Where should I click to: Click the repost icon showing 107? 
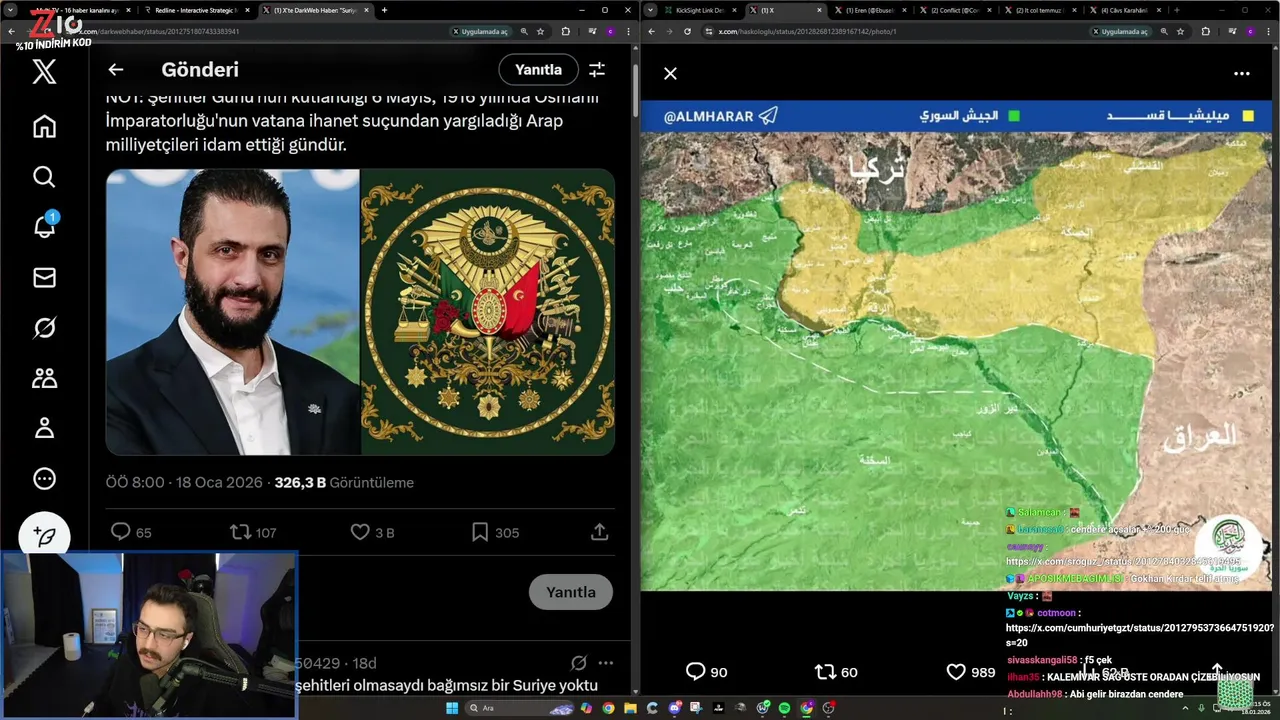tap(241, 532)
